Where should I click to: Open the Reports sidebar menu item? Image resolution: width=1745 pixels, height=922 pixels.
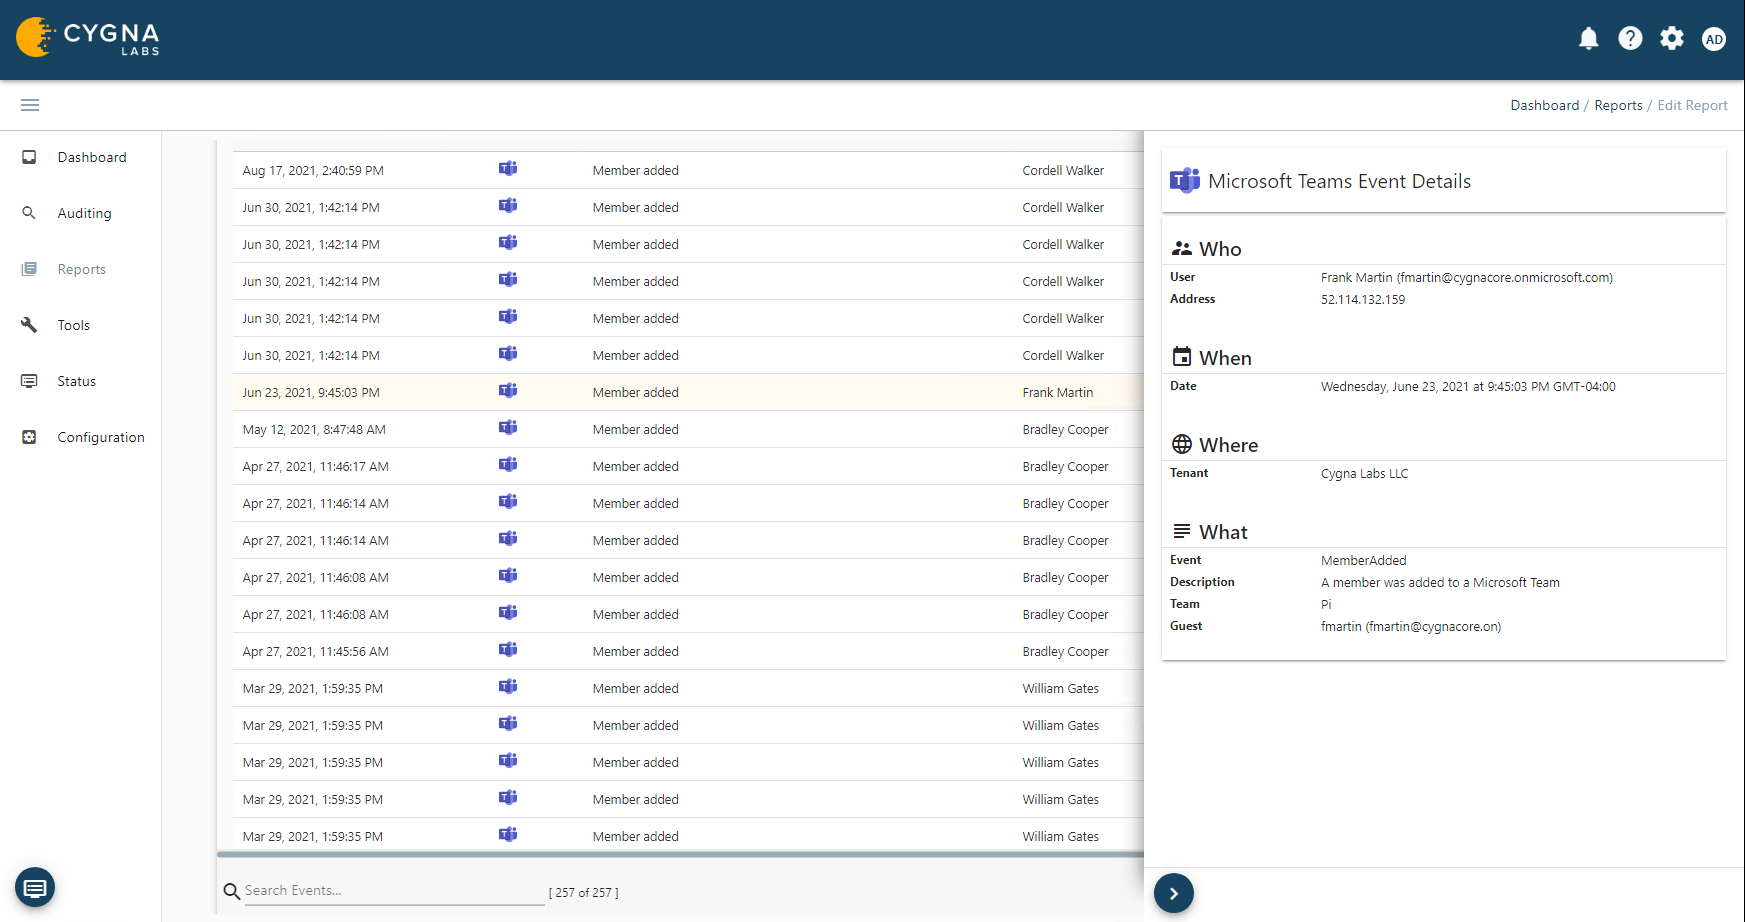(82, 269)
